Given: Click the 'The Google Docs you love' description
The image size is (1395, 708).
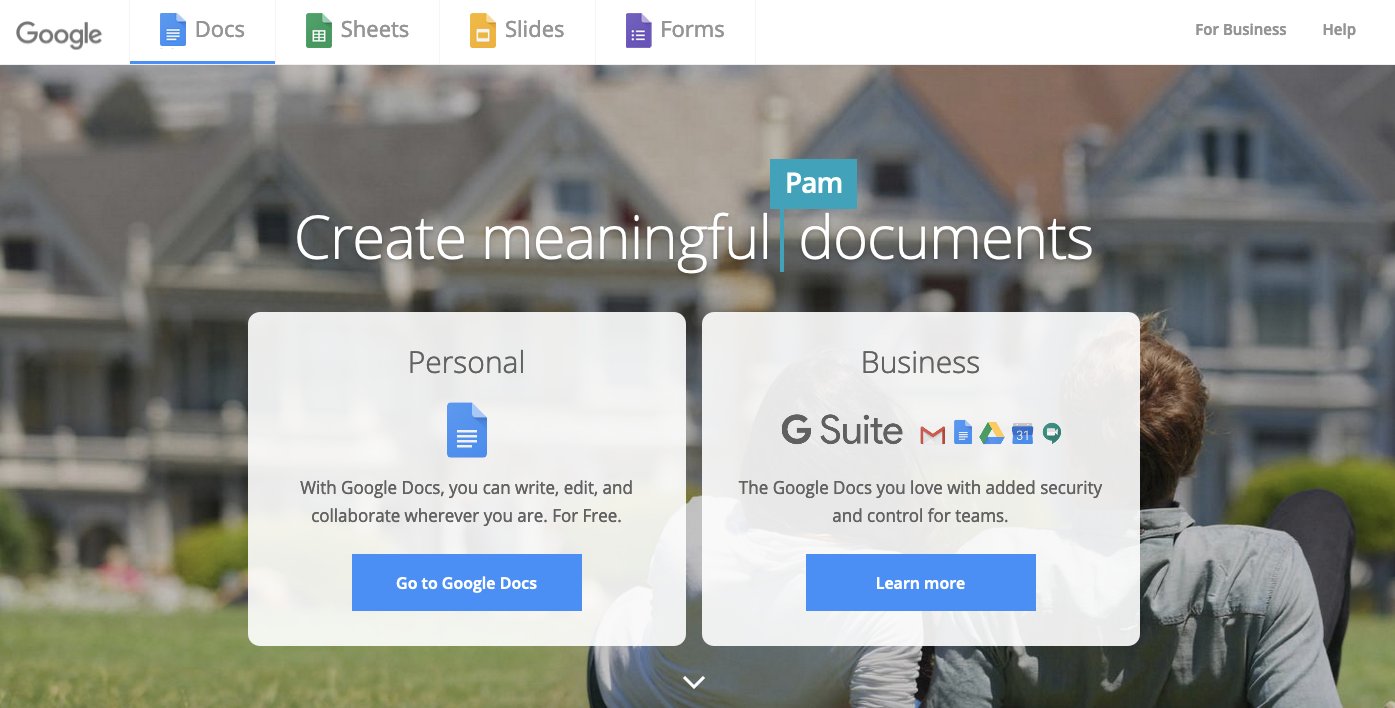Looking at the screenshot, I should tap(921, 503).
